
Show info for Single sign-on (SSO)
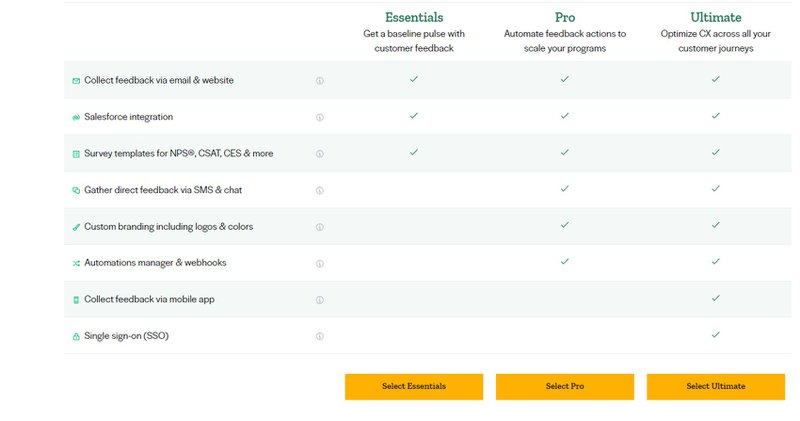tap(320, 337)
